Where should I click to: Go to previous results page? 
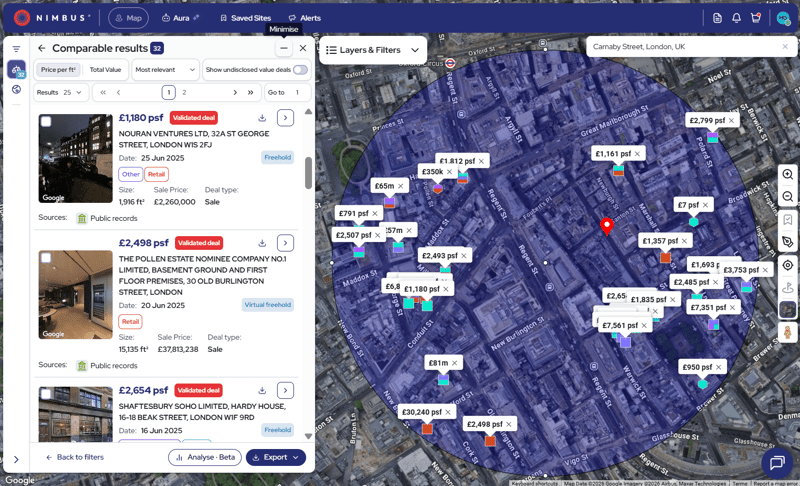(118, 92)
